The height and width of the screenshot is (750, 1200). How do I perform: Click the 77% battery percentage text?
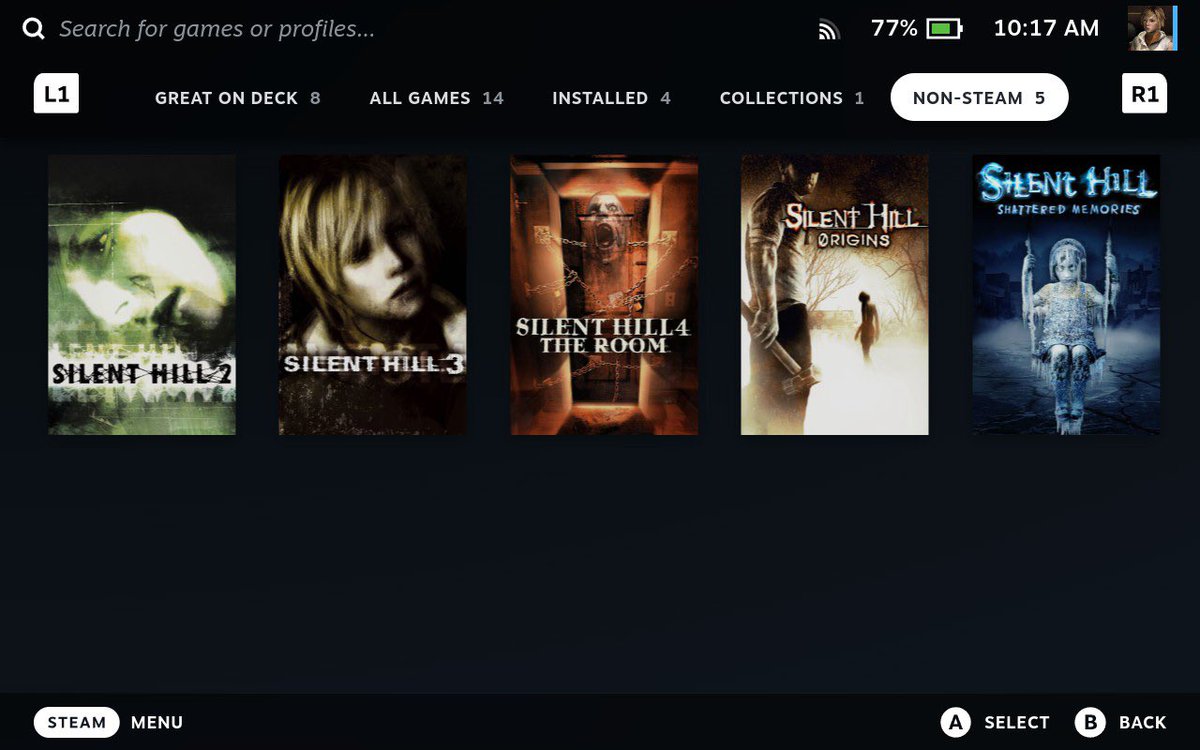coord(894,29)
